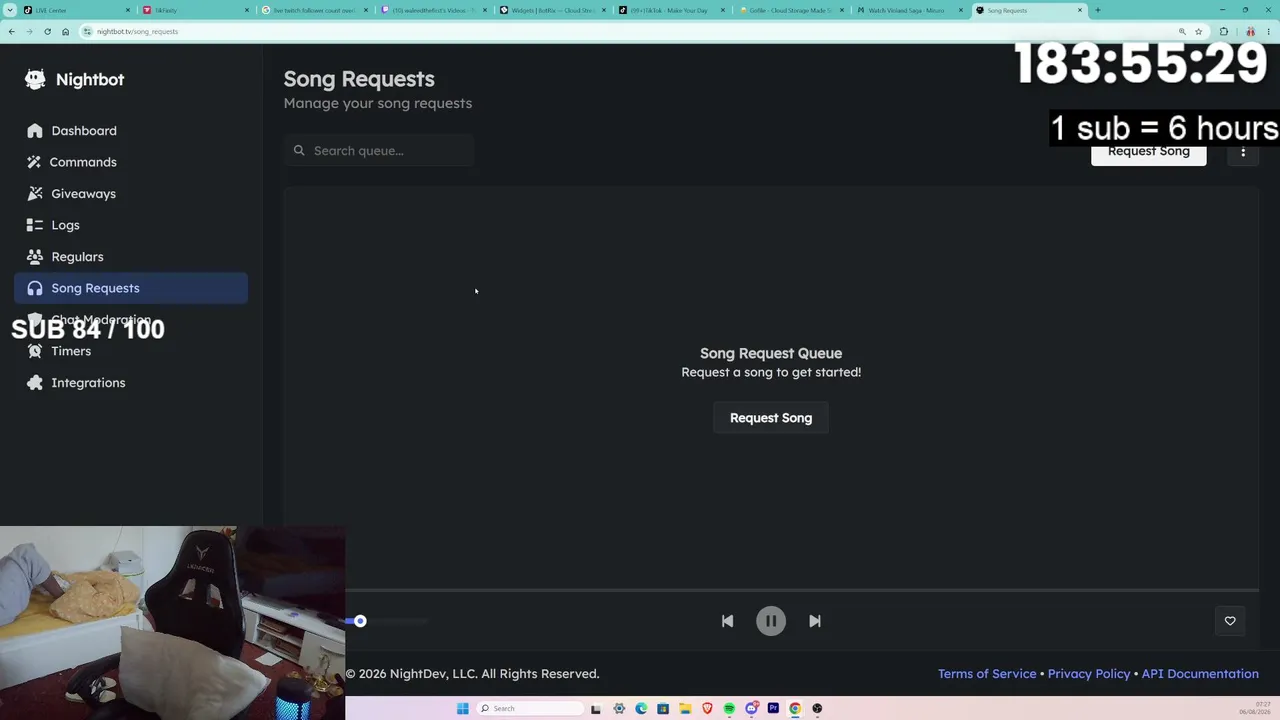Skip to previous song

click(727, 621)
